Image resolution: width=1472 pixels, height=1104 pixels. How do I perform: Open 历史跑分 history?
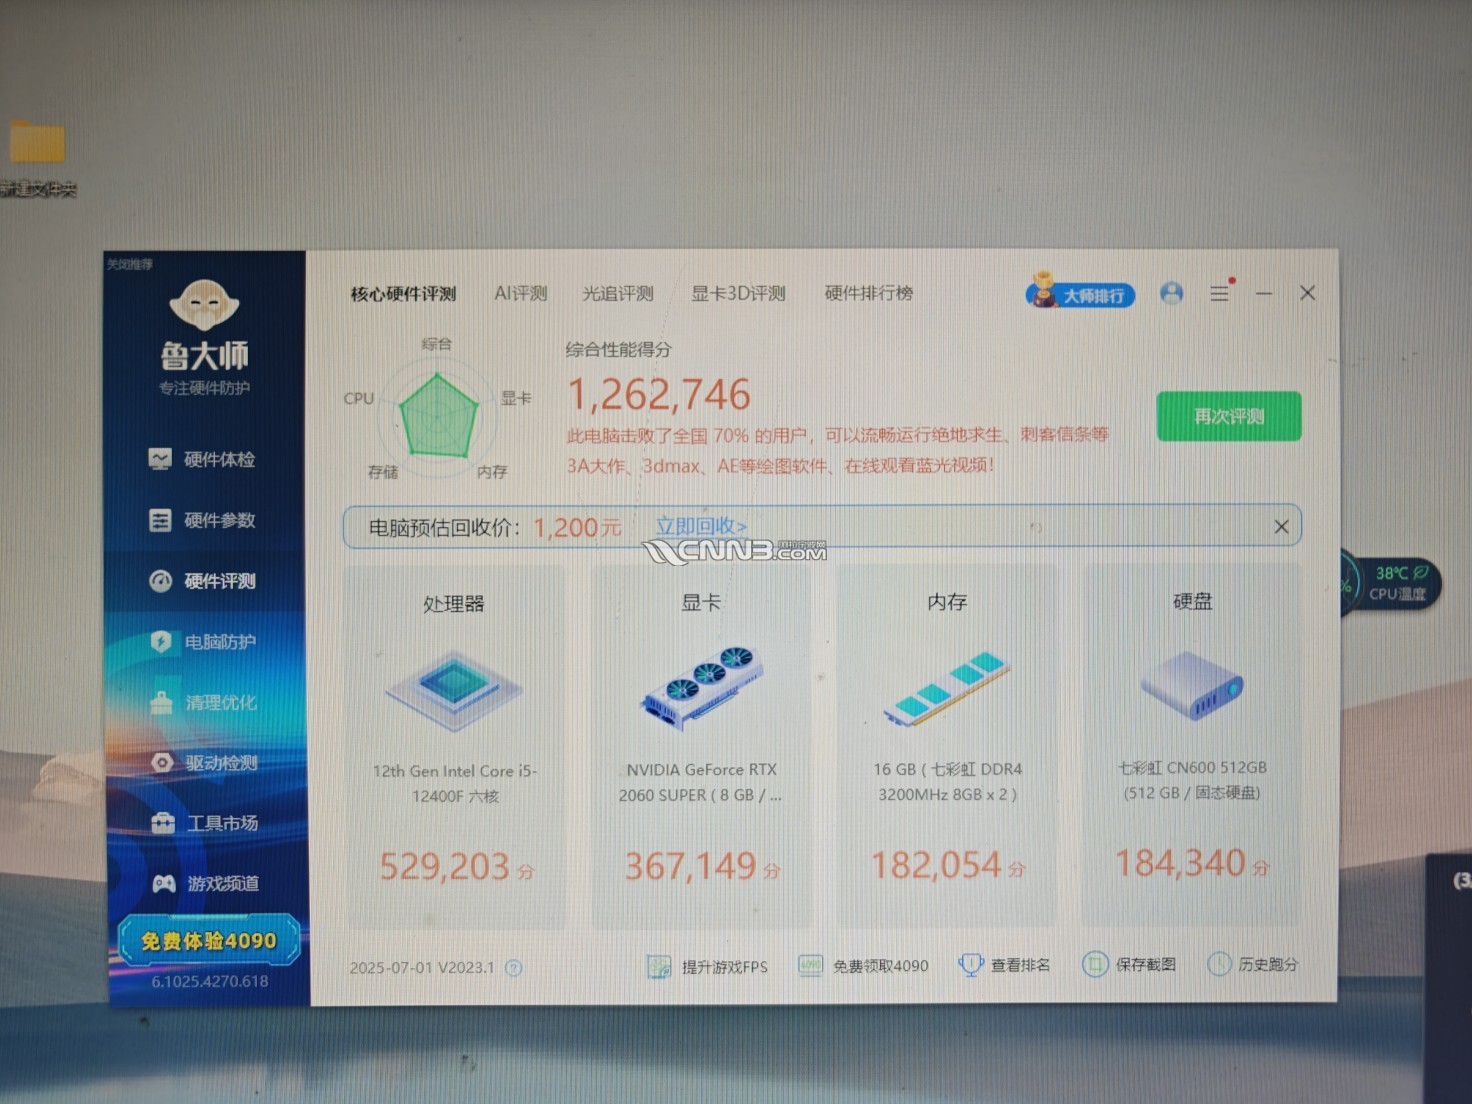pos(1253,964)
